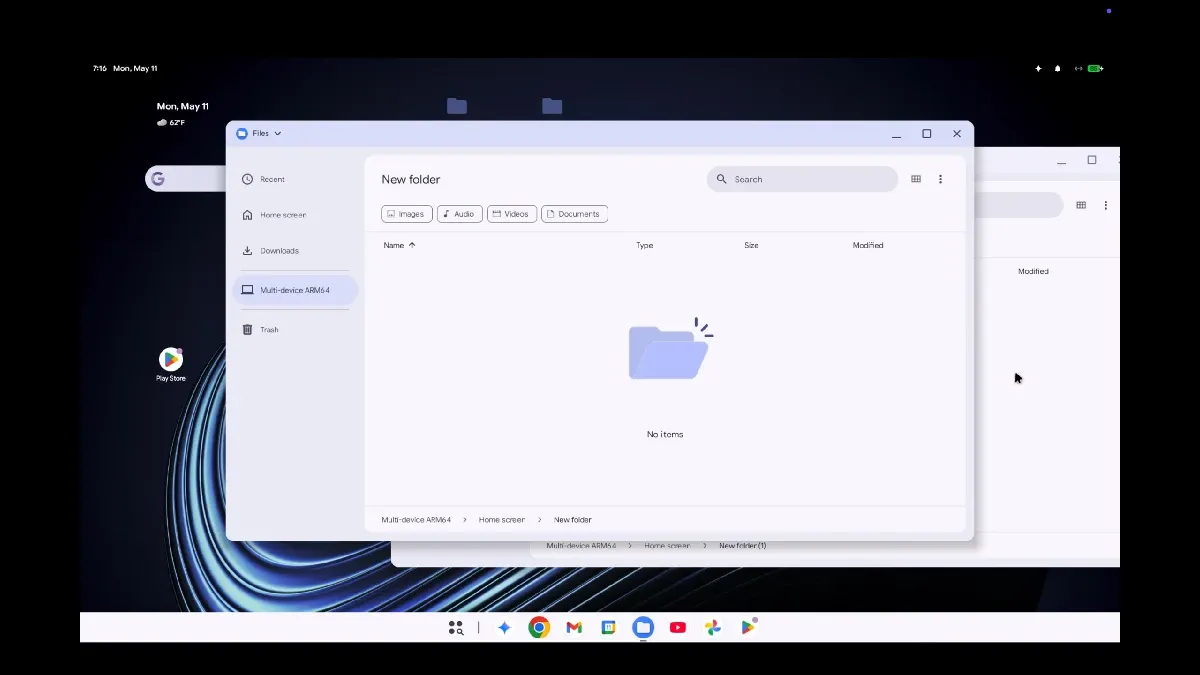1200x675 pixels.
Task: Open Play Store from the taskbar
Action: tap(748, 627)
